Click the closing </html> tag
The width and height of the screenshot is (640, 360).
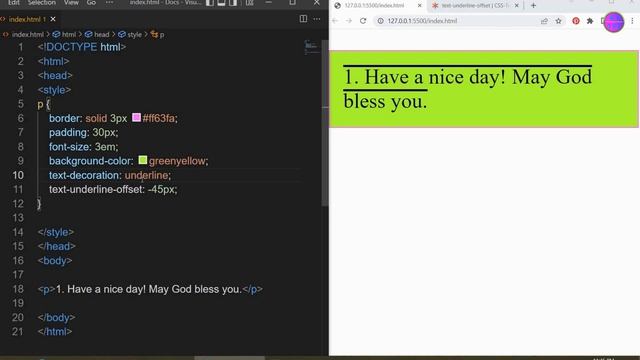[55, 331]
